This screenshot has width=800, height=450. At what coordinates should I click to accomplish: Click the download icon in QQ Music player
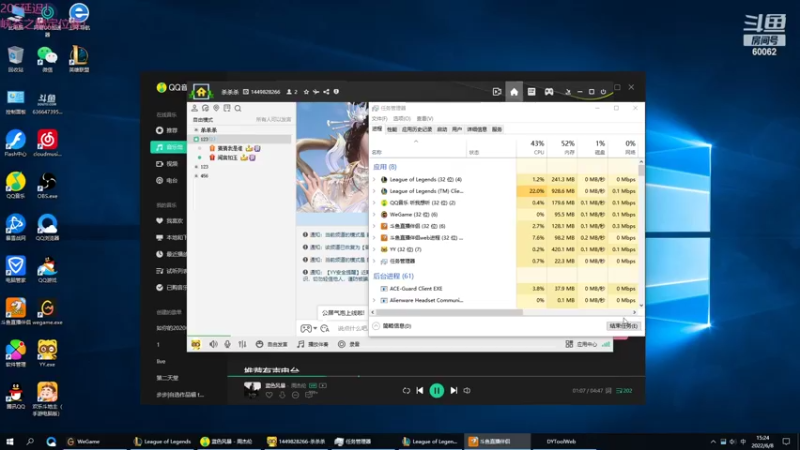[282, 395]
